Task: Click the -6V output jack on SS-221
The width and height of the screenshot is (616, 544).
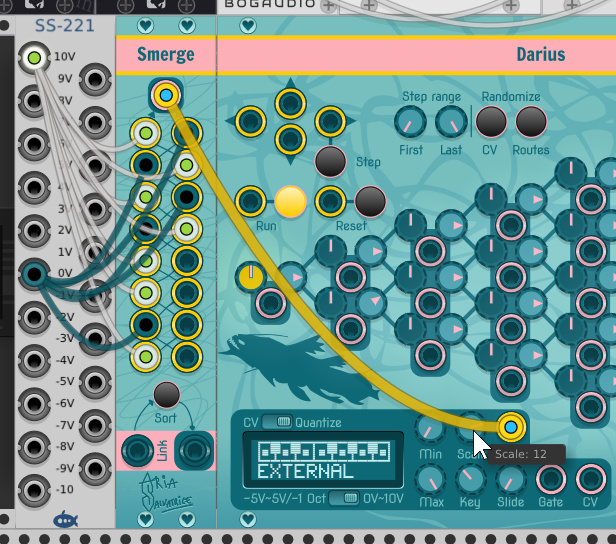Action: click(x=35, y=404)
